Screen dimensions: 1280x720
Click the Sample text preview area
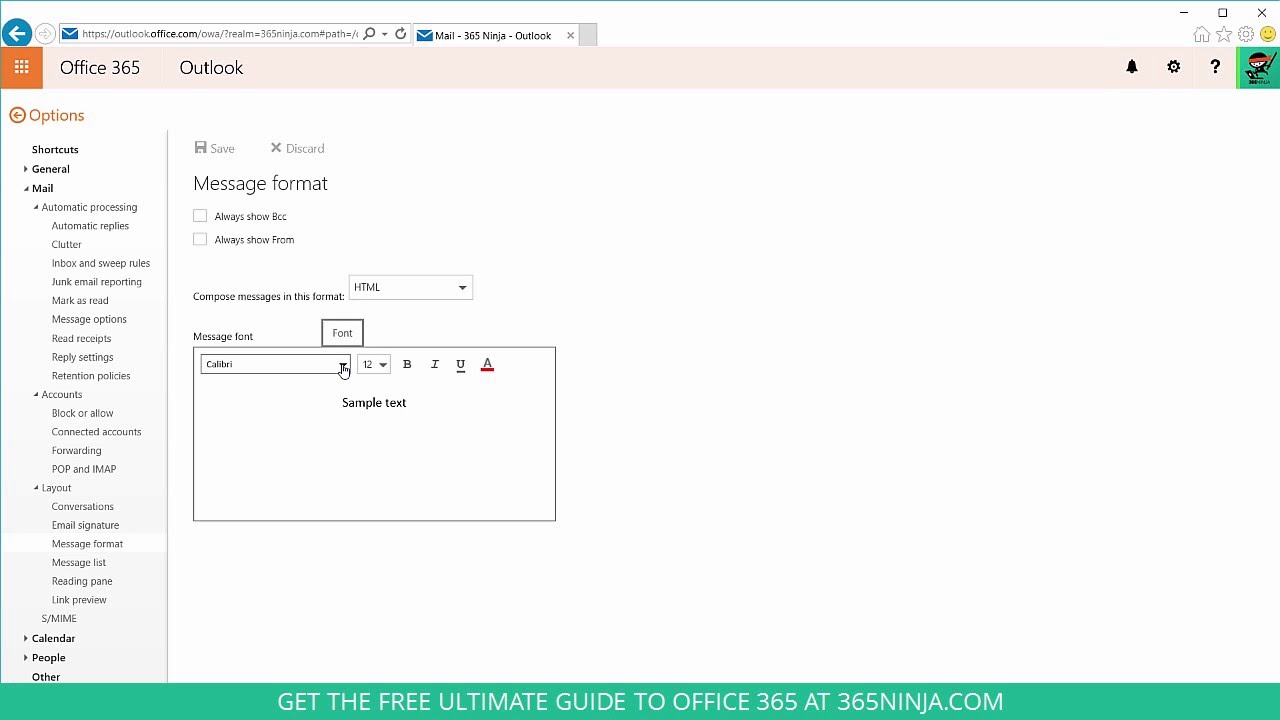(374, 402)
